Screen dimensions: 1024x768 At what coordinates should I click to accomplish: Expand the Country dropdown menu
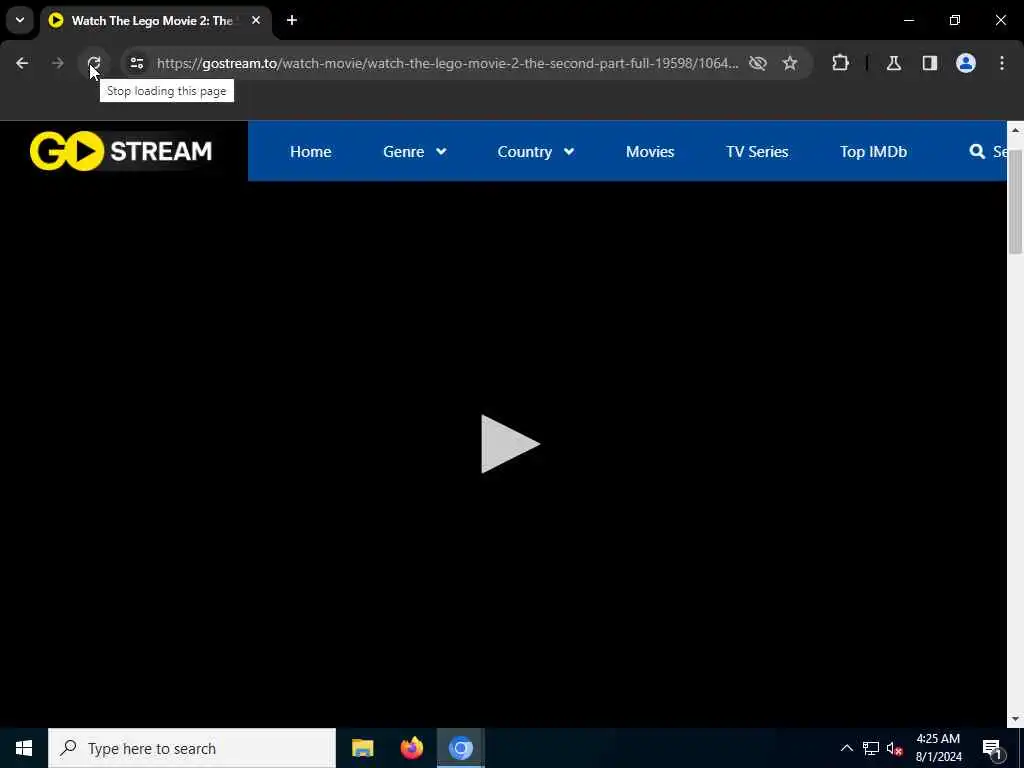pos(536,152)
